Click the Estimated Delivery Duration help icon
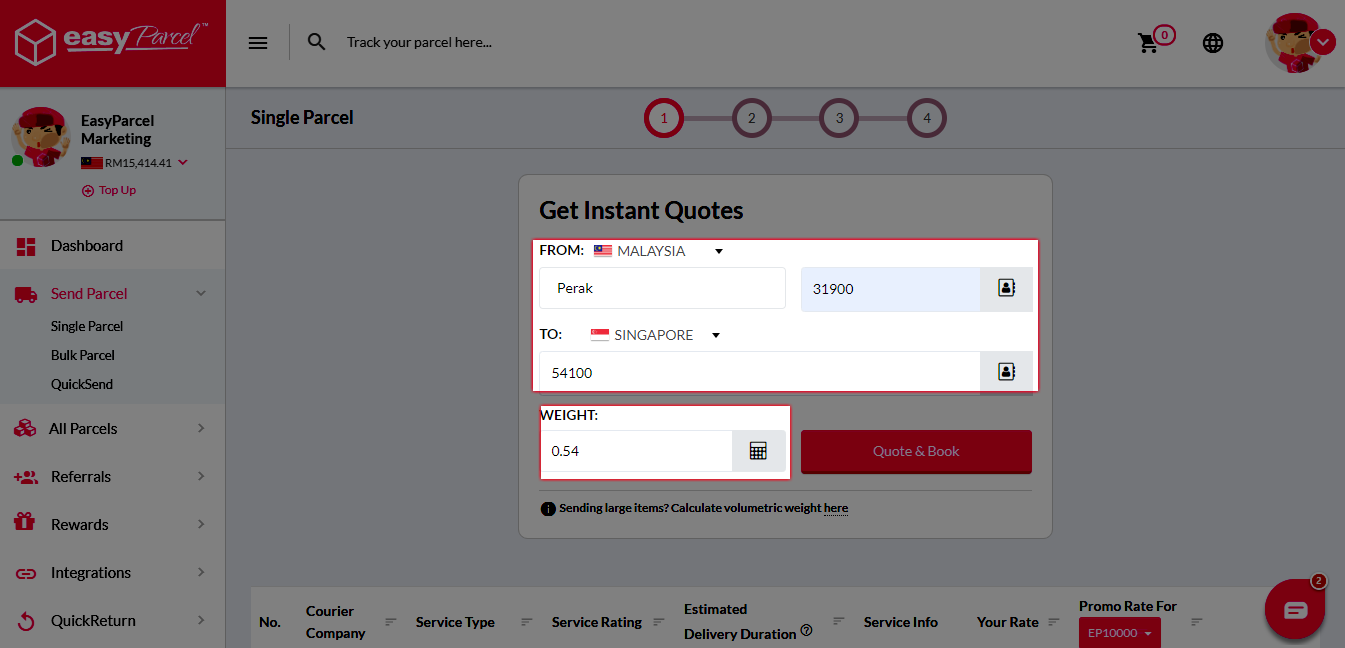Screen dimensions: 1345x648 coord(806,631)
